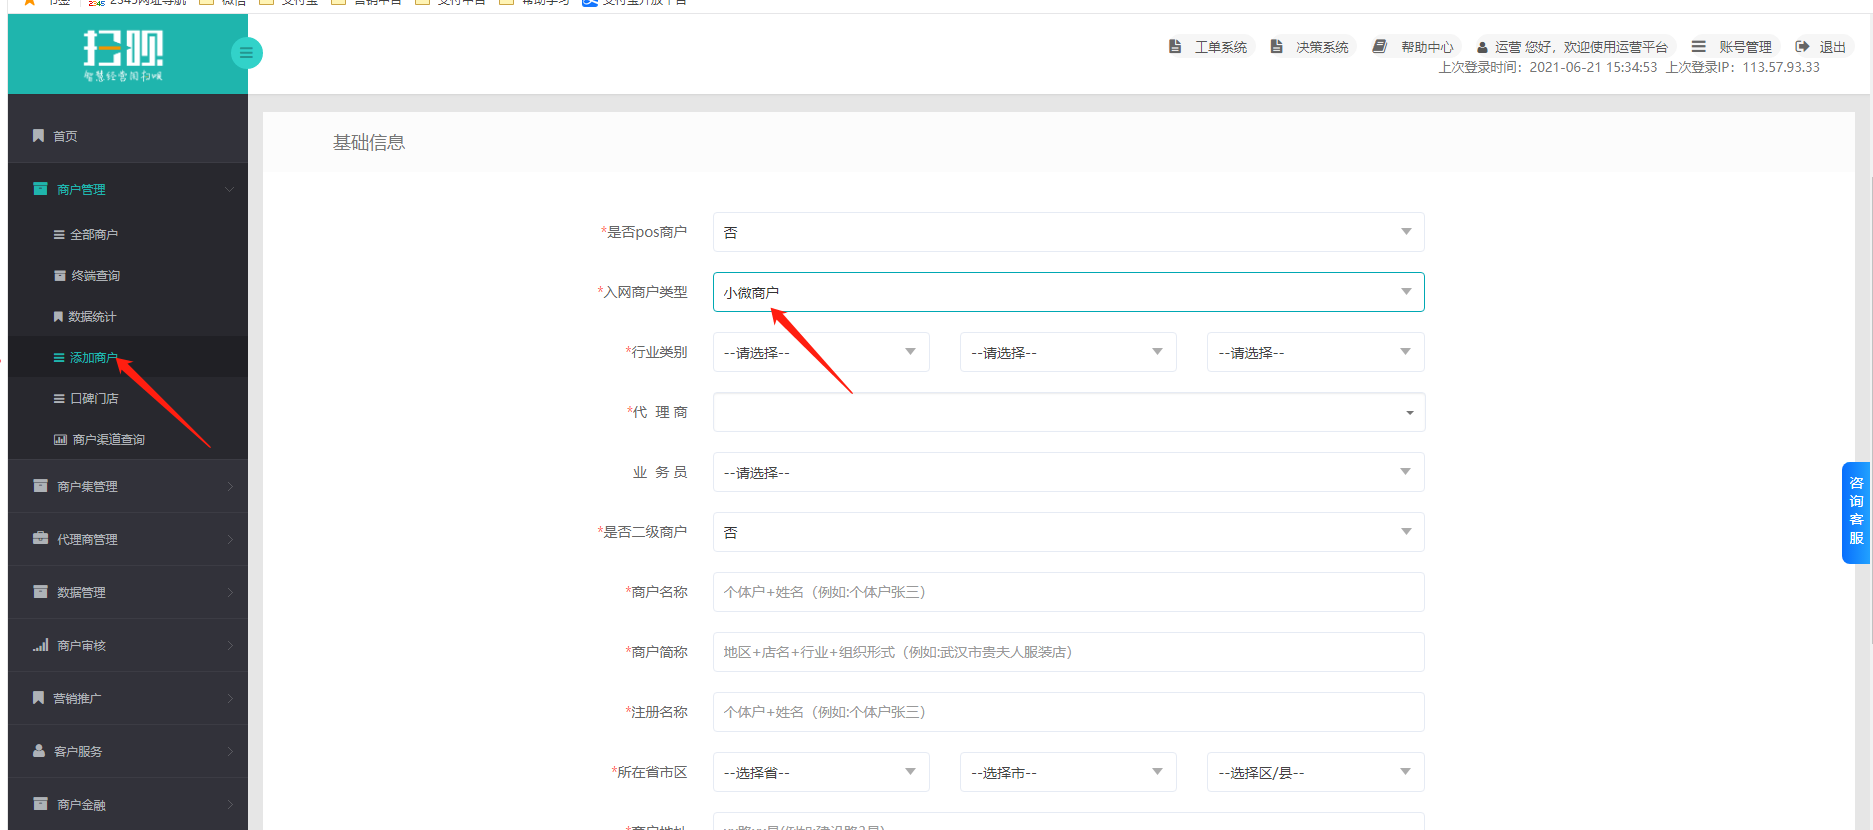Open the 是否二级商户 dropdown

click(1068, 532)
